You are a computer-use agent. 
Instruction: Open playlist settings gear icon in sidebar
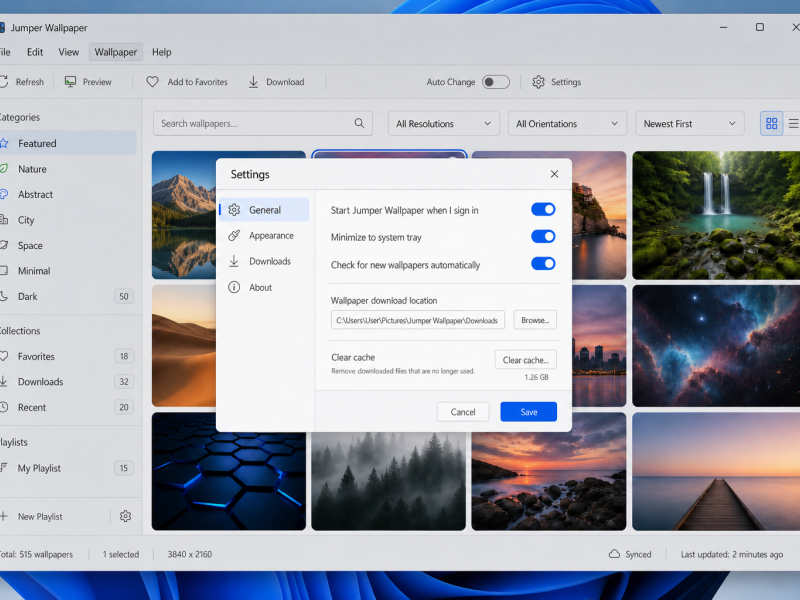pos(125,516)
